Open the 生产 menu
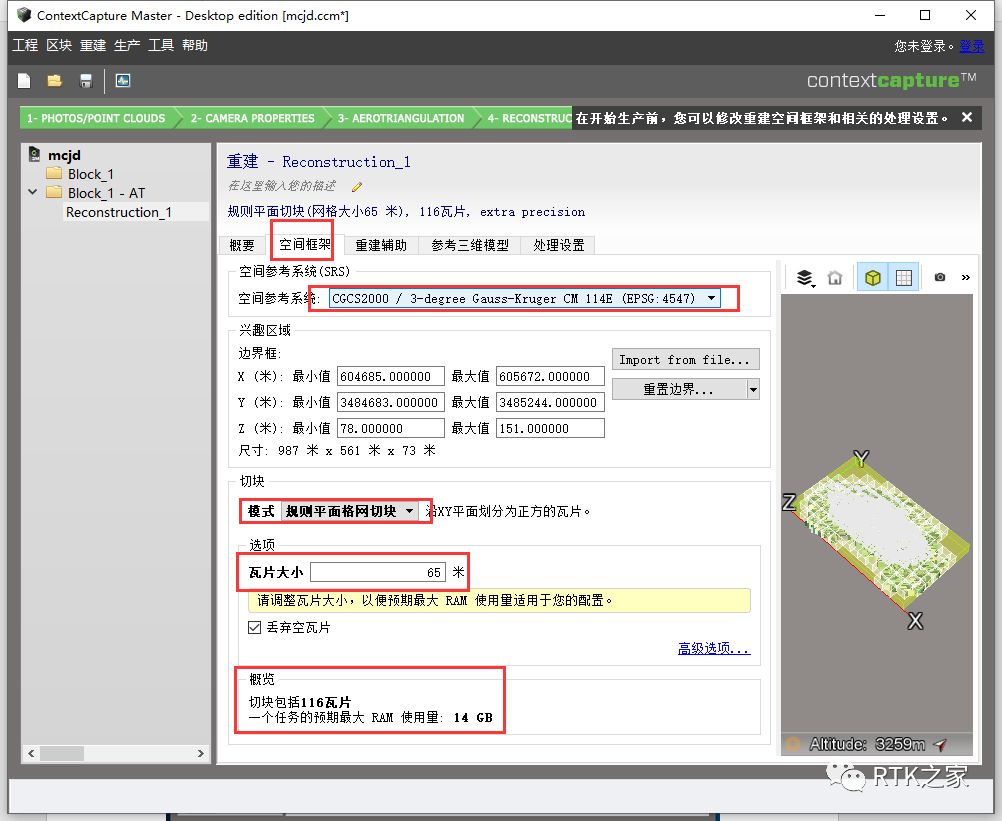The height and width of the screenshot is (821, 1002). tap(127, 45)
